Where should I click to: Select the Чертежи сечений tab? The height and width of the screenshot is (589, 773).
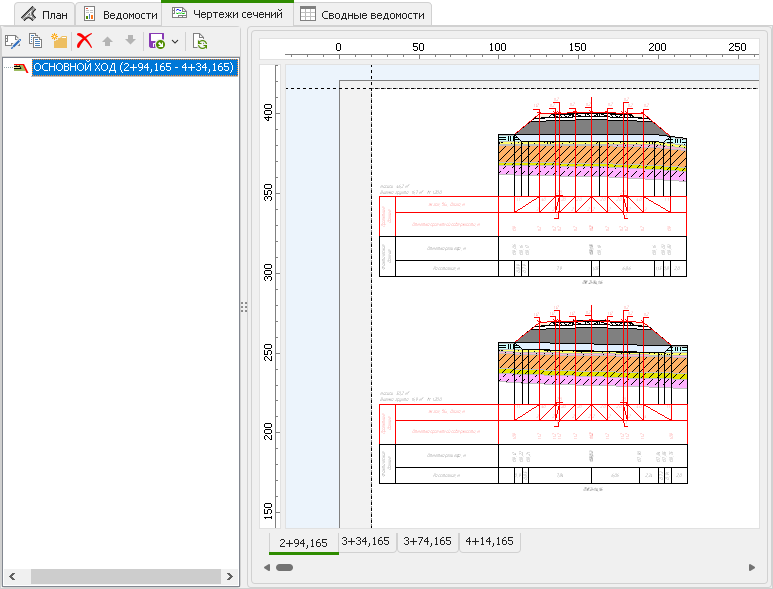tap(227, 14)
